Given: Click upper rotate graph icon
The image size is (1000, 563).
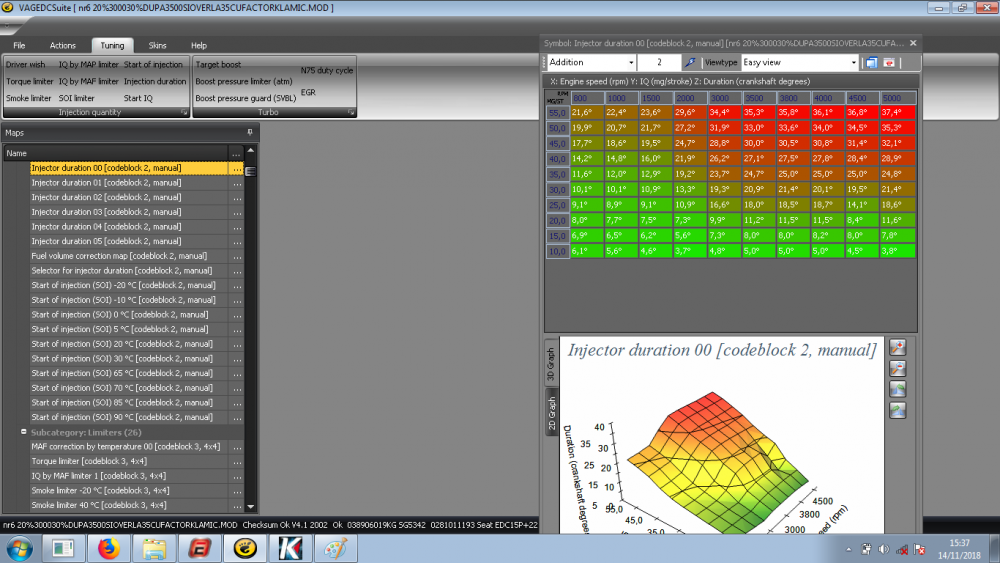Looking at the screenshot, I should click(897, 390).
